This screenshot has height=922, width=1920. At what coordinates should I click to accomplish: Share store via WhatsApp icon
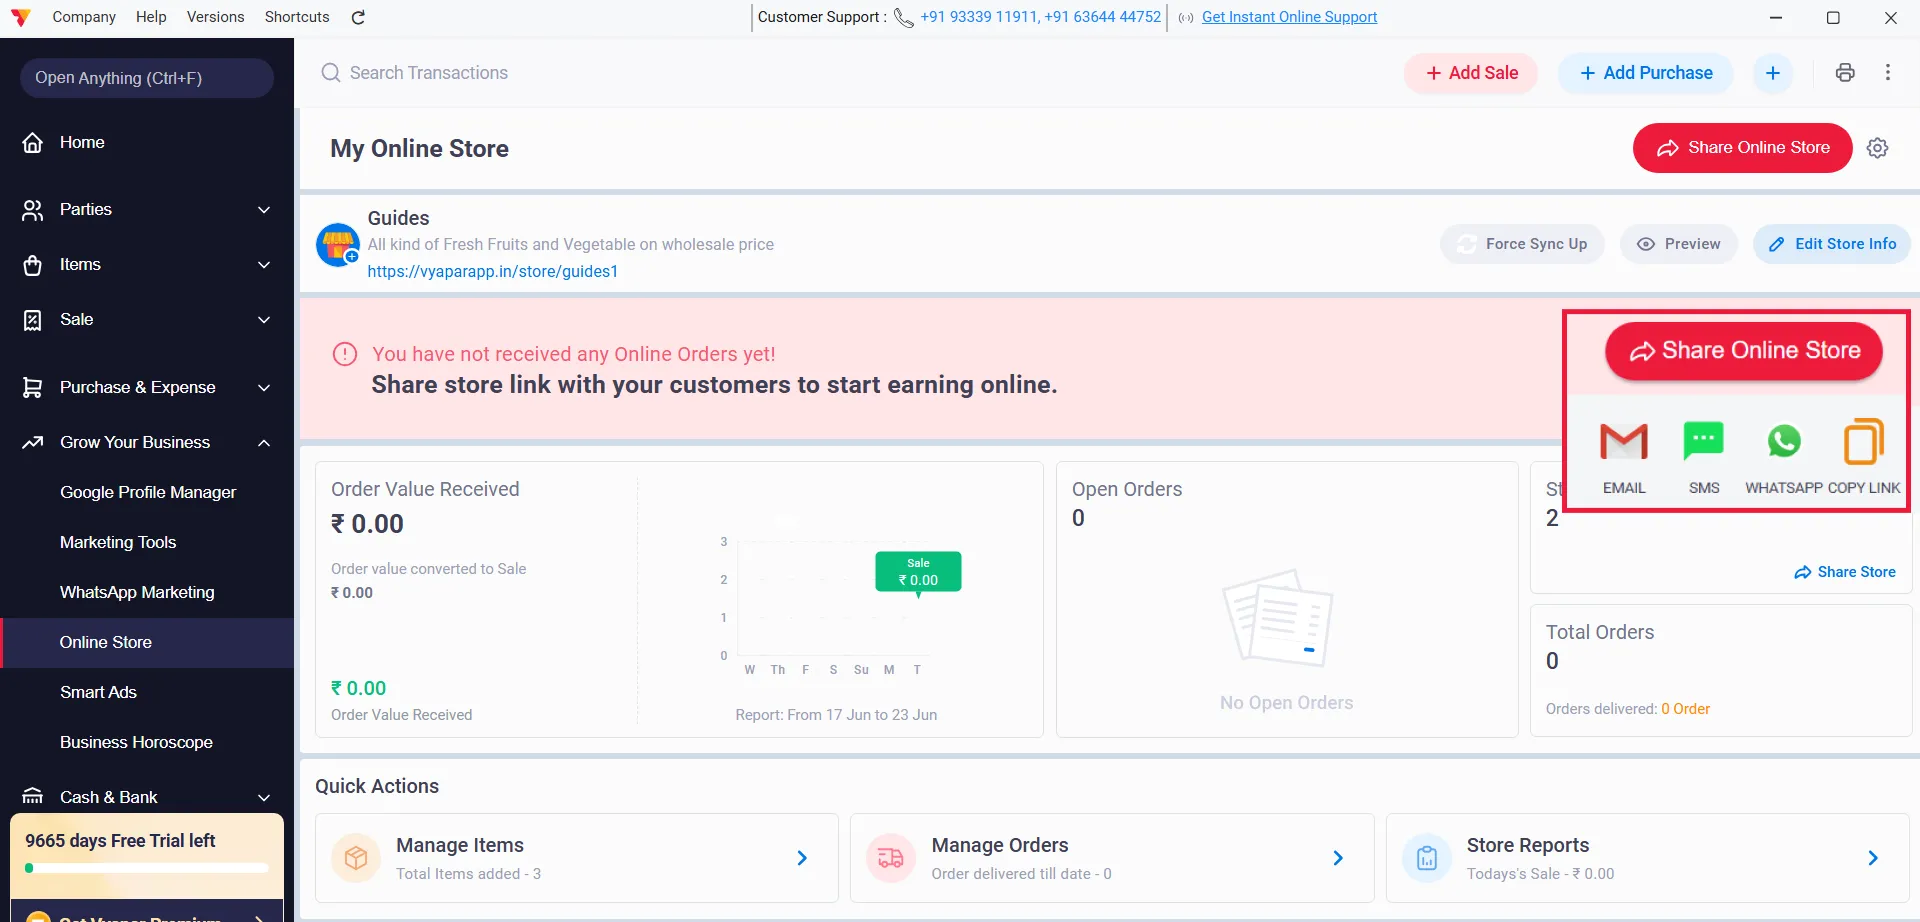tap(1784, 441)
